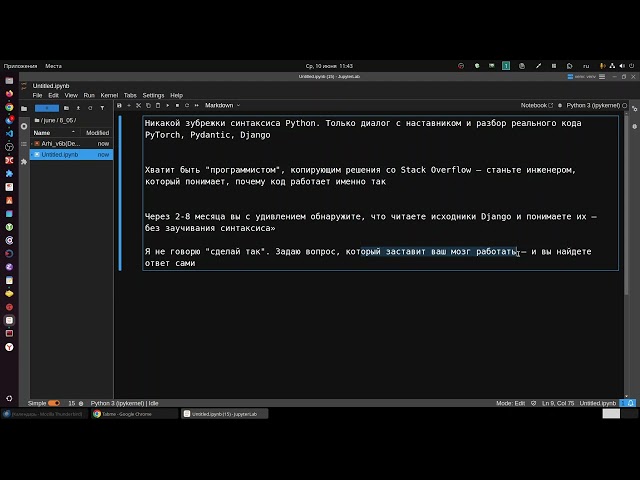Select the Arhi_v6b notebook file row
Screen dimensions: 640x480
point(71,144)
